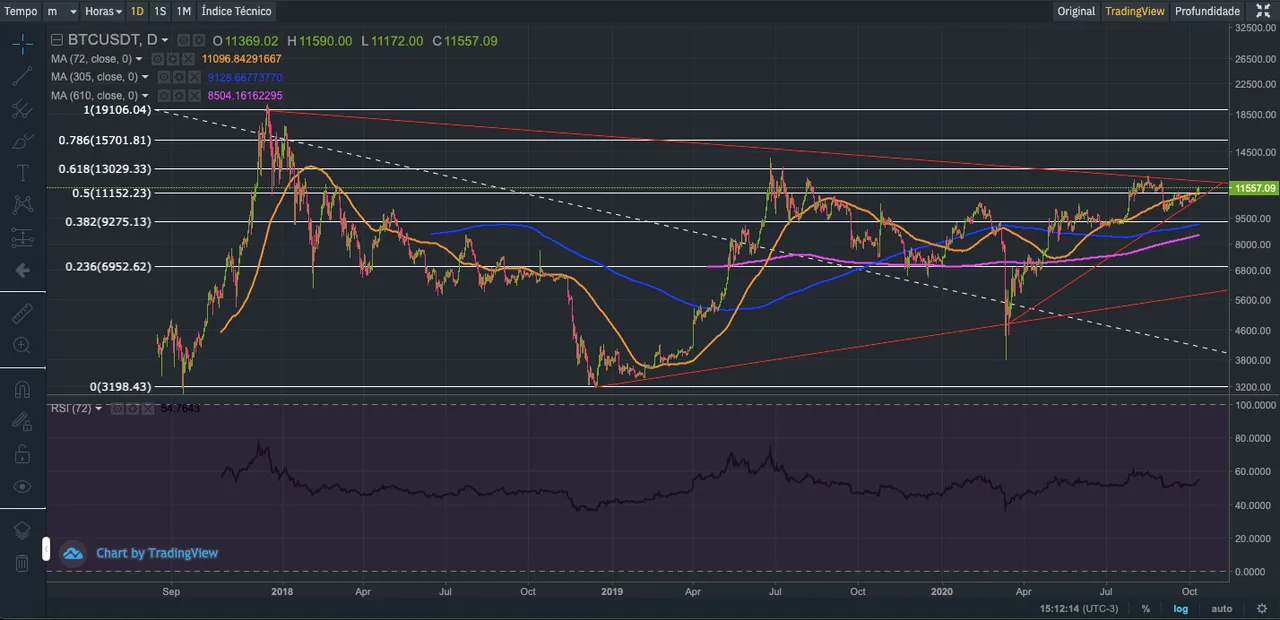Viewport: 1280px width, 620px height.
Task: Hide the RSI indicator
Action: (x=117, y=408)
